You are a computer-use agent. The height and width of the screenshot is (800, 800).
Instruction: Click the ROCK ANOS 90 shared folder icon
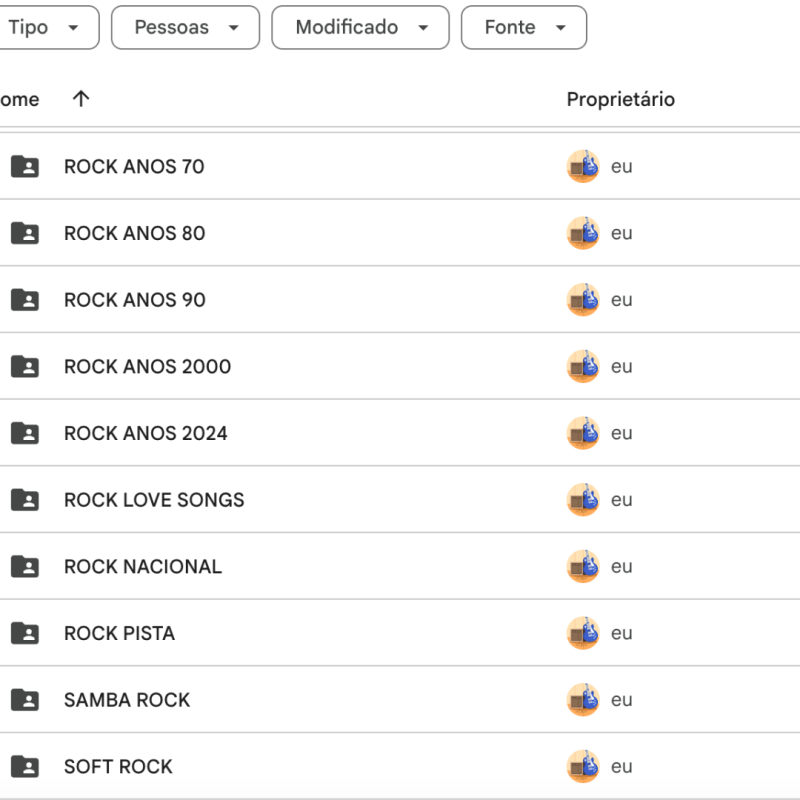pyautogui.click(x=25, y=300)
